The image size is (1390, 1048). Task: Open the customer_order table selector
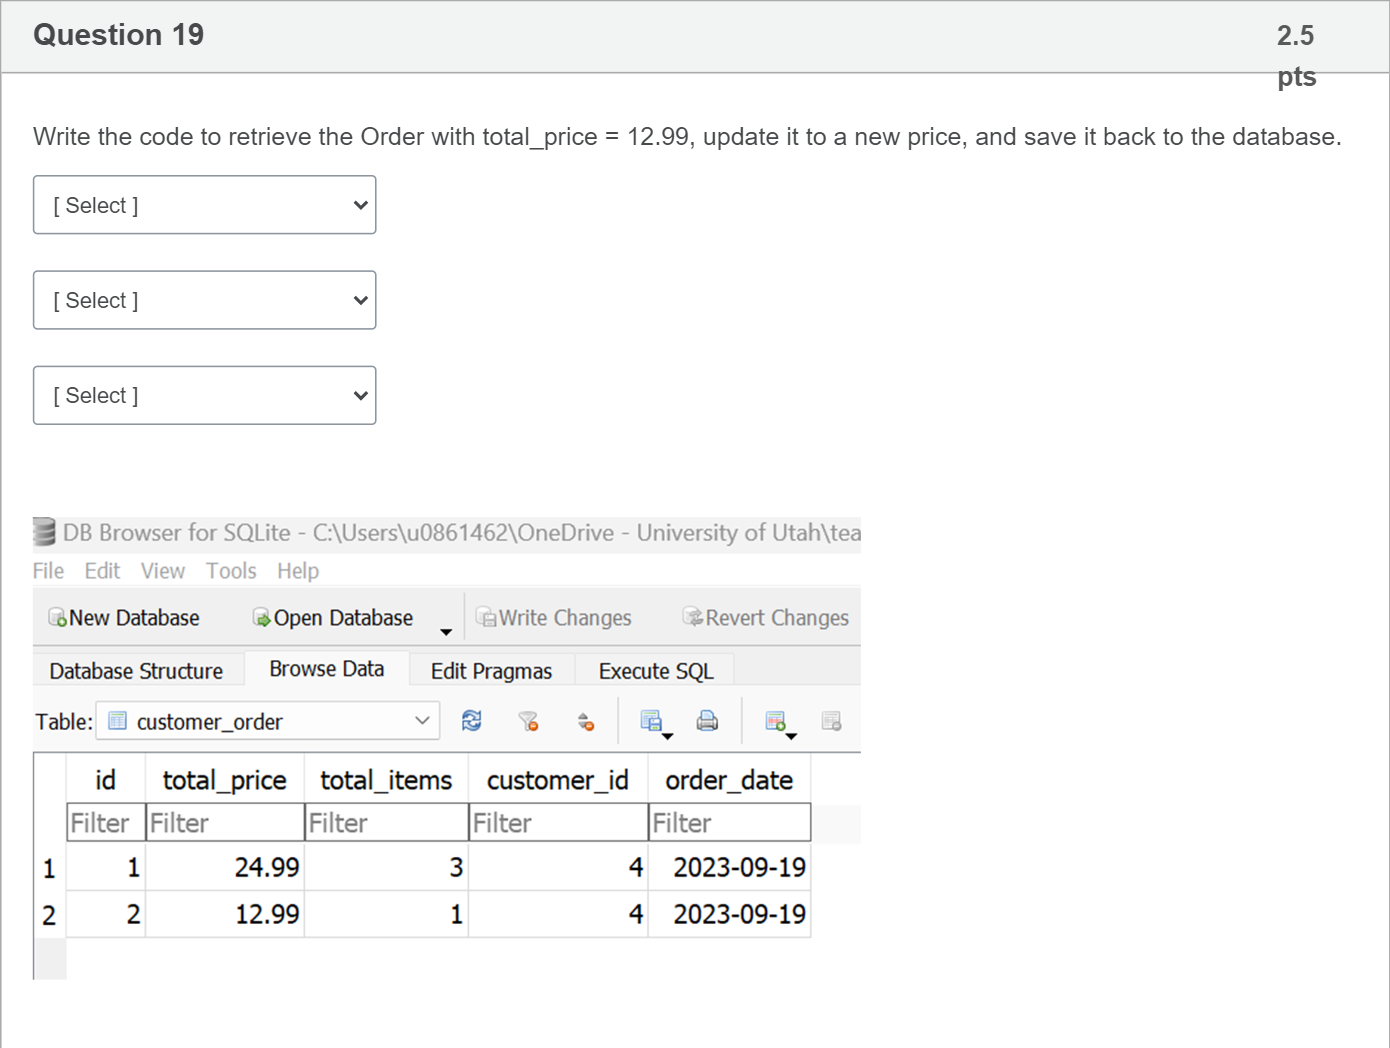pos(268,721)
